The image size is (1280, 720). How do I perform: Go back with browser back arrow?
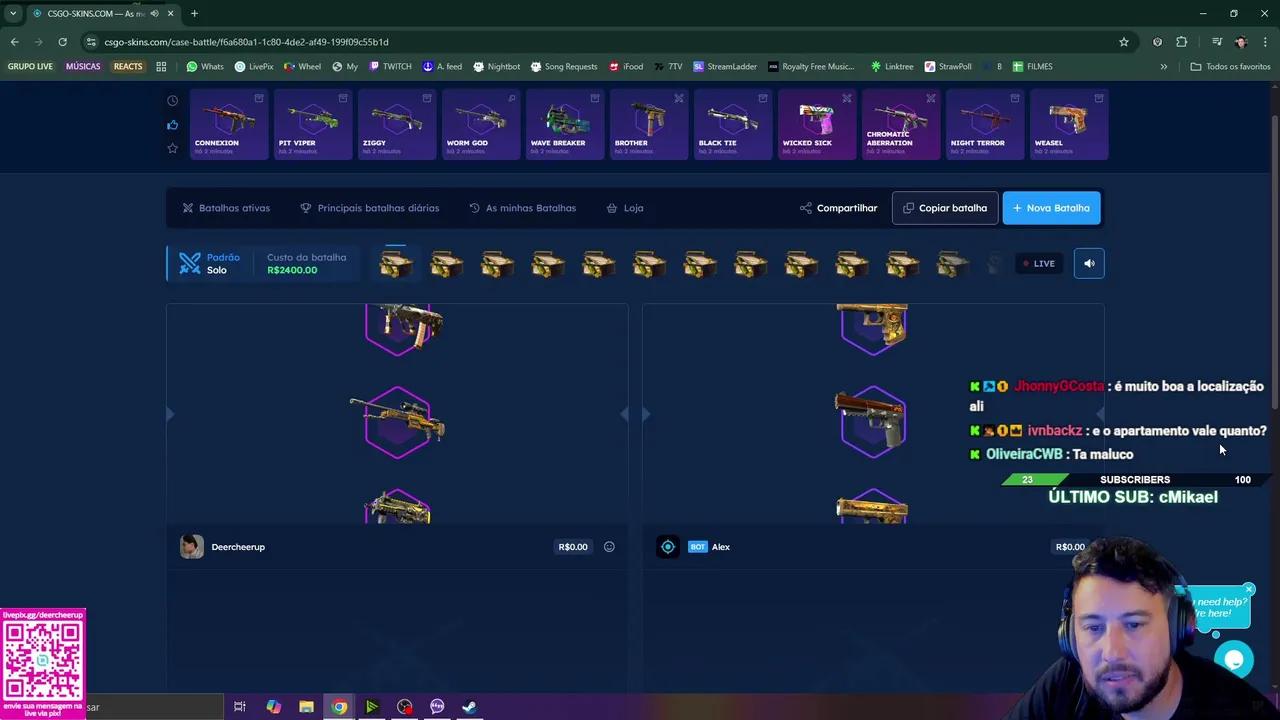[14, 42]
